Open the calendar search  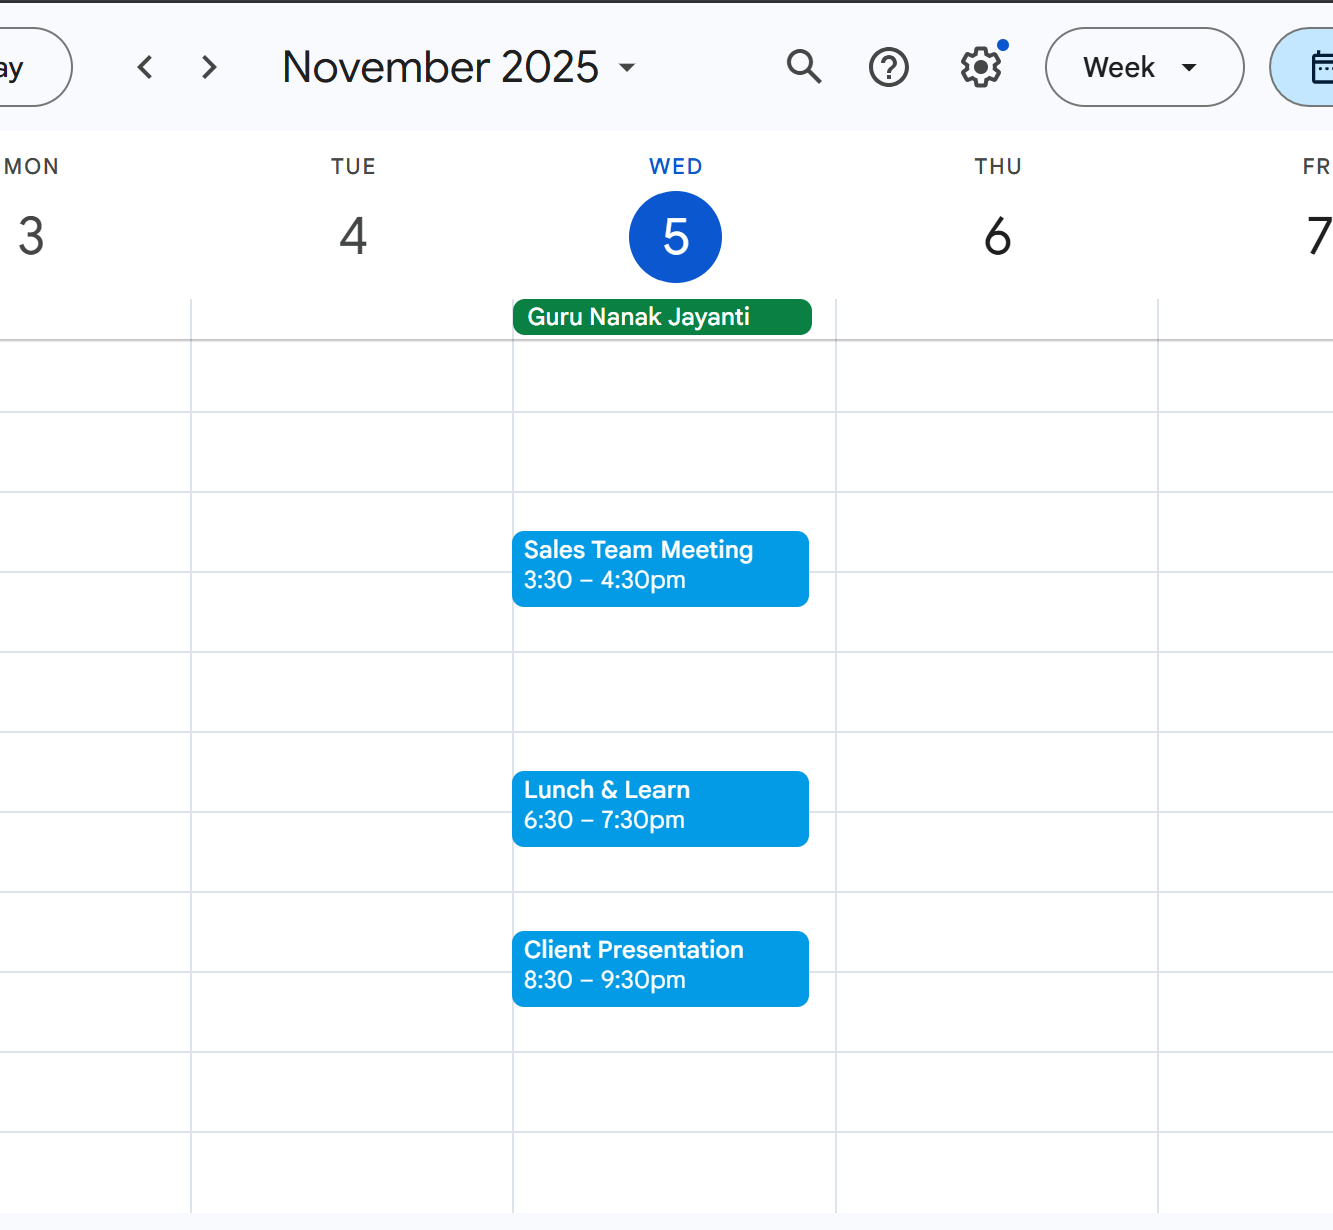point(804,67)
